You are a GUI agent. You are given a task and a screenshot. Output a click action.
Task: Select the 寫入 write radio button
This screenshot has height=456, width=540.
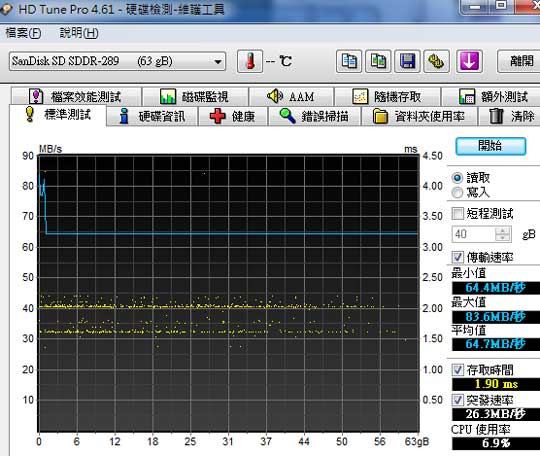pos(457,193)
